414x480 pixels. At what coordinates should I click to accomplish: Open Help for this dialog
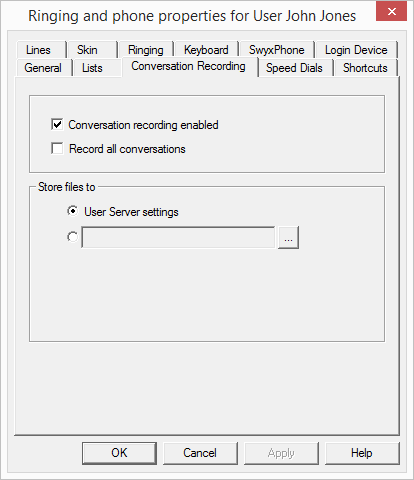tap(362, 453)
